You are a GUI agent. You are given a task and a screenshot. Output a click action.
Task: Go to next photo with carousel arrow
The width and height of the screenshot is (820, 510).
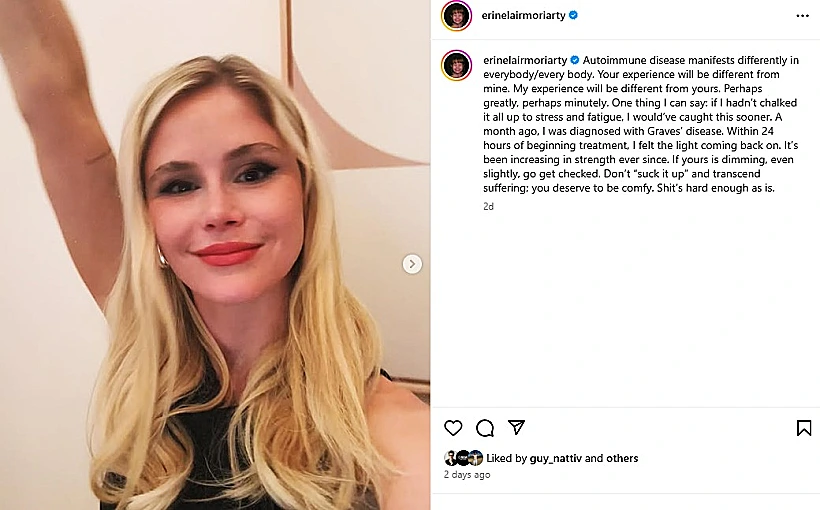coord(412,264)
